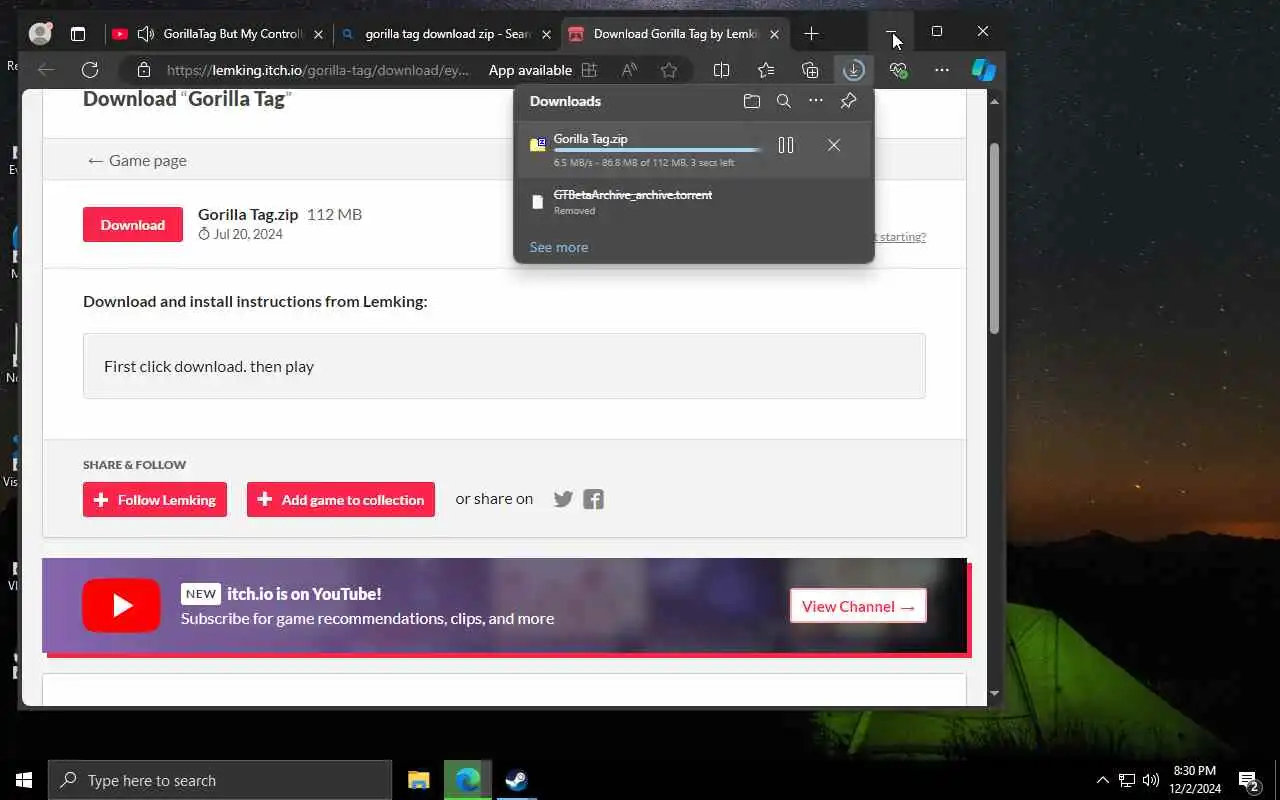Close the gorilla tag download zip tab

[x=547, y=34]
